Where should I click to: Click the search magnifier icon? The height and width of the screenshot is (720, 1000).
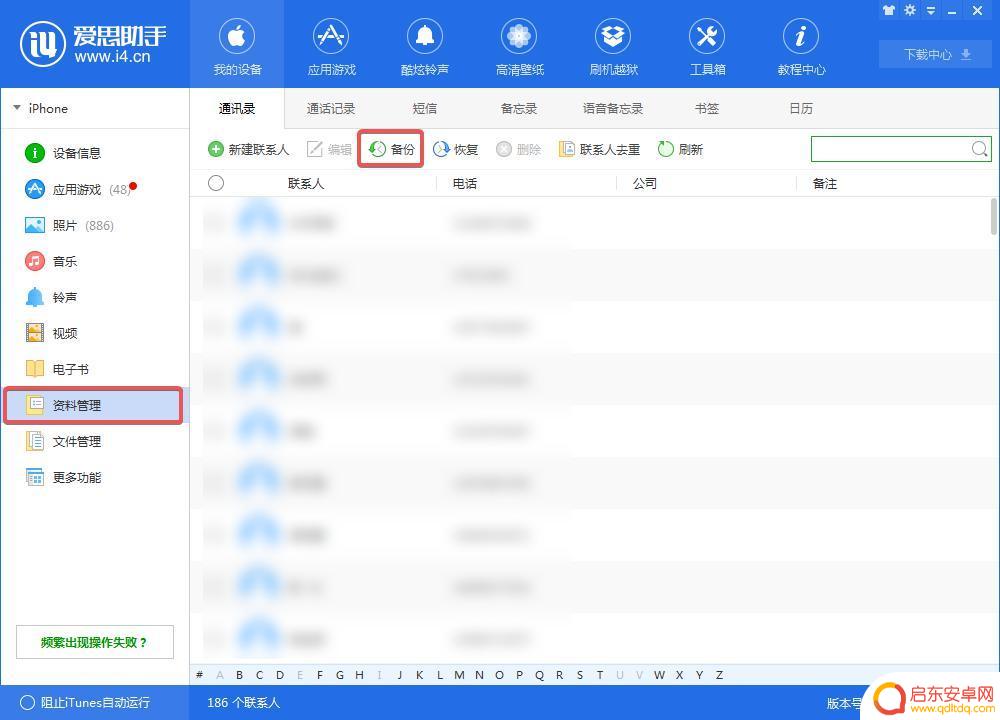click(980, 149)
